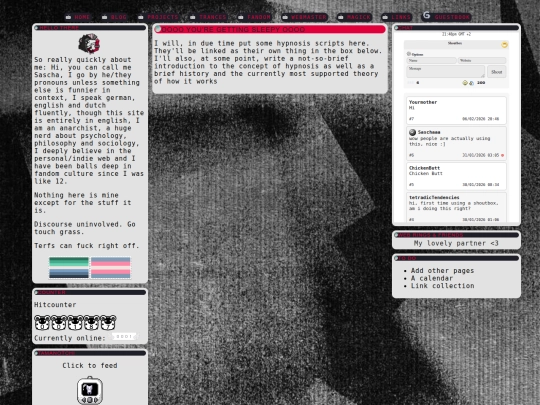Open the 'My lovely partner <3' link

(x=456, y=243)
